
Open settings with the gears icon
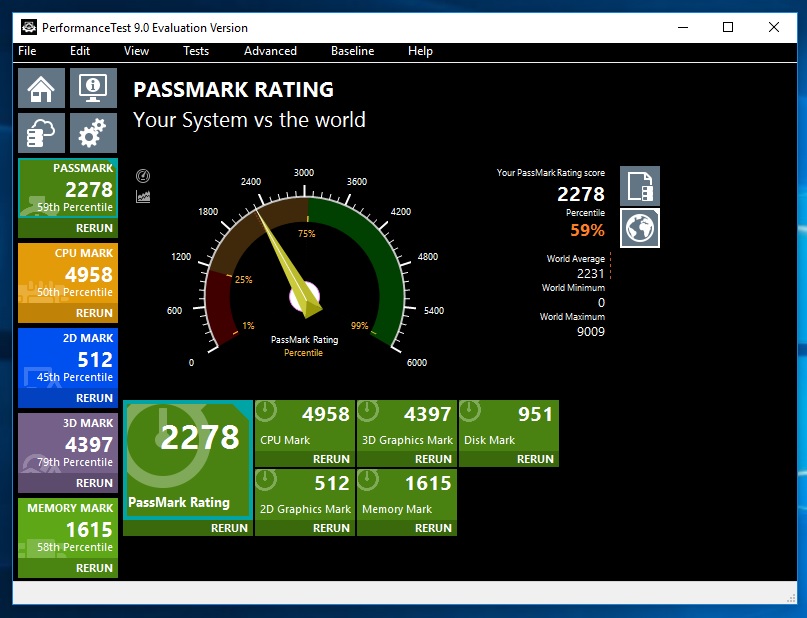click(93, 133)
